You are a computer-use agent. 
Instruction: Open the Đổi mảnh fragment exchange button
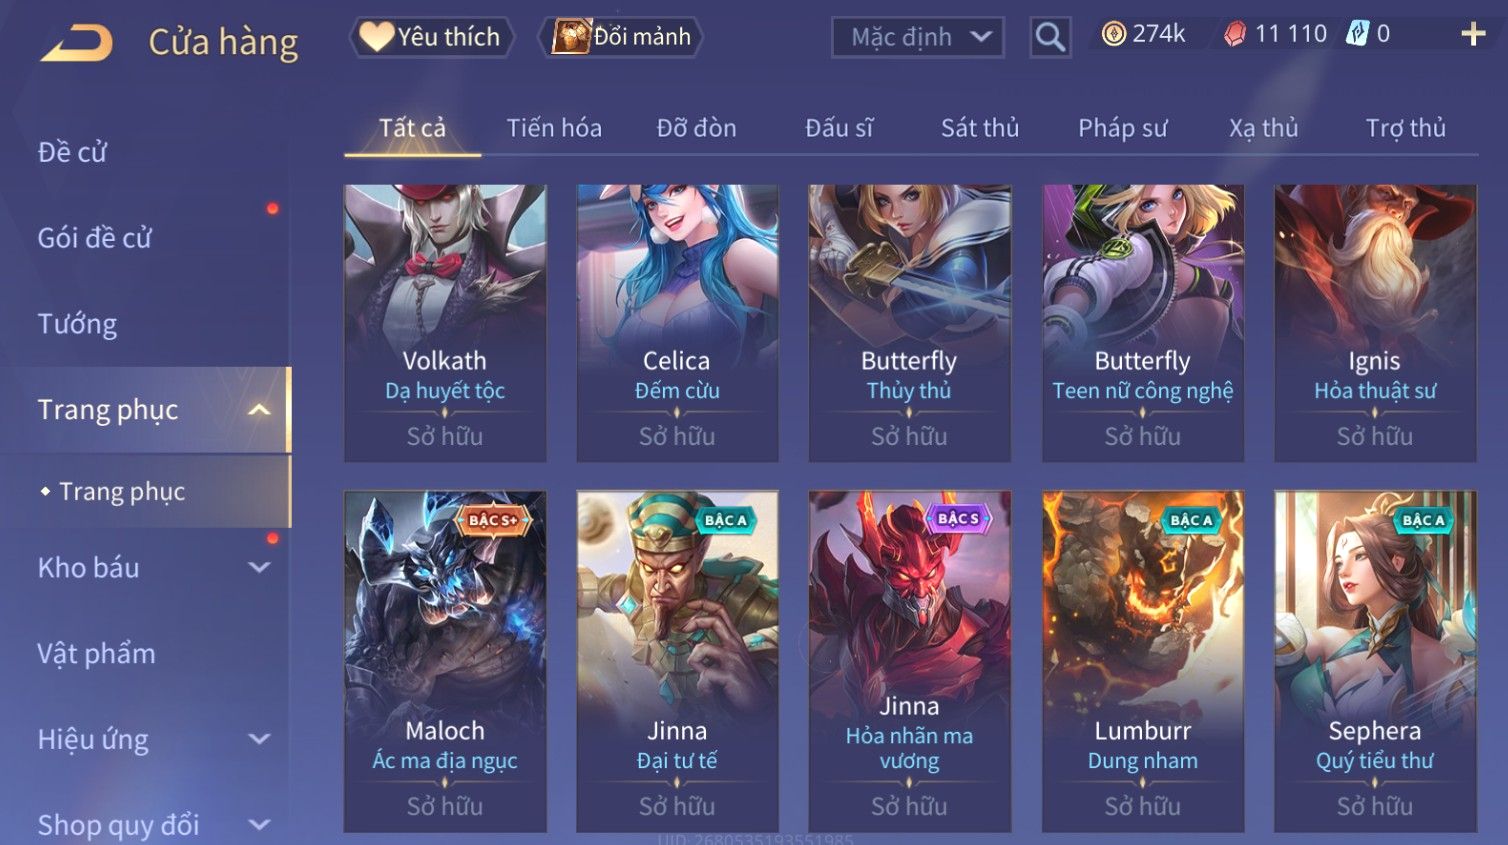(623, 37)
